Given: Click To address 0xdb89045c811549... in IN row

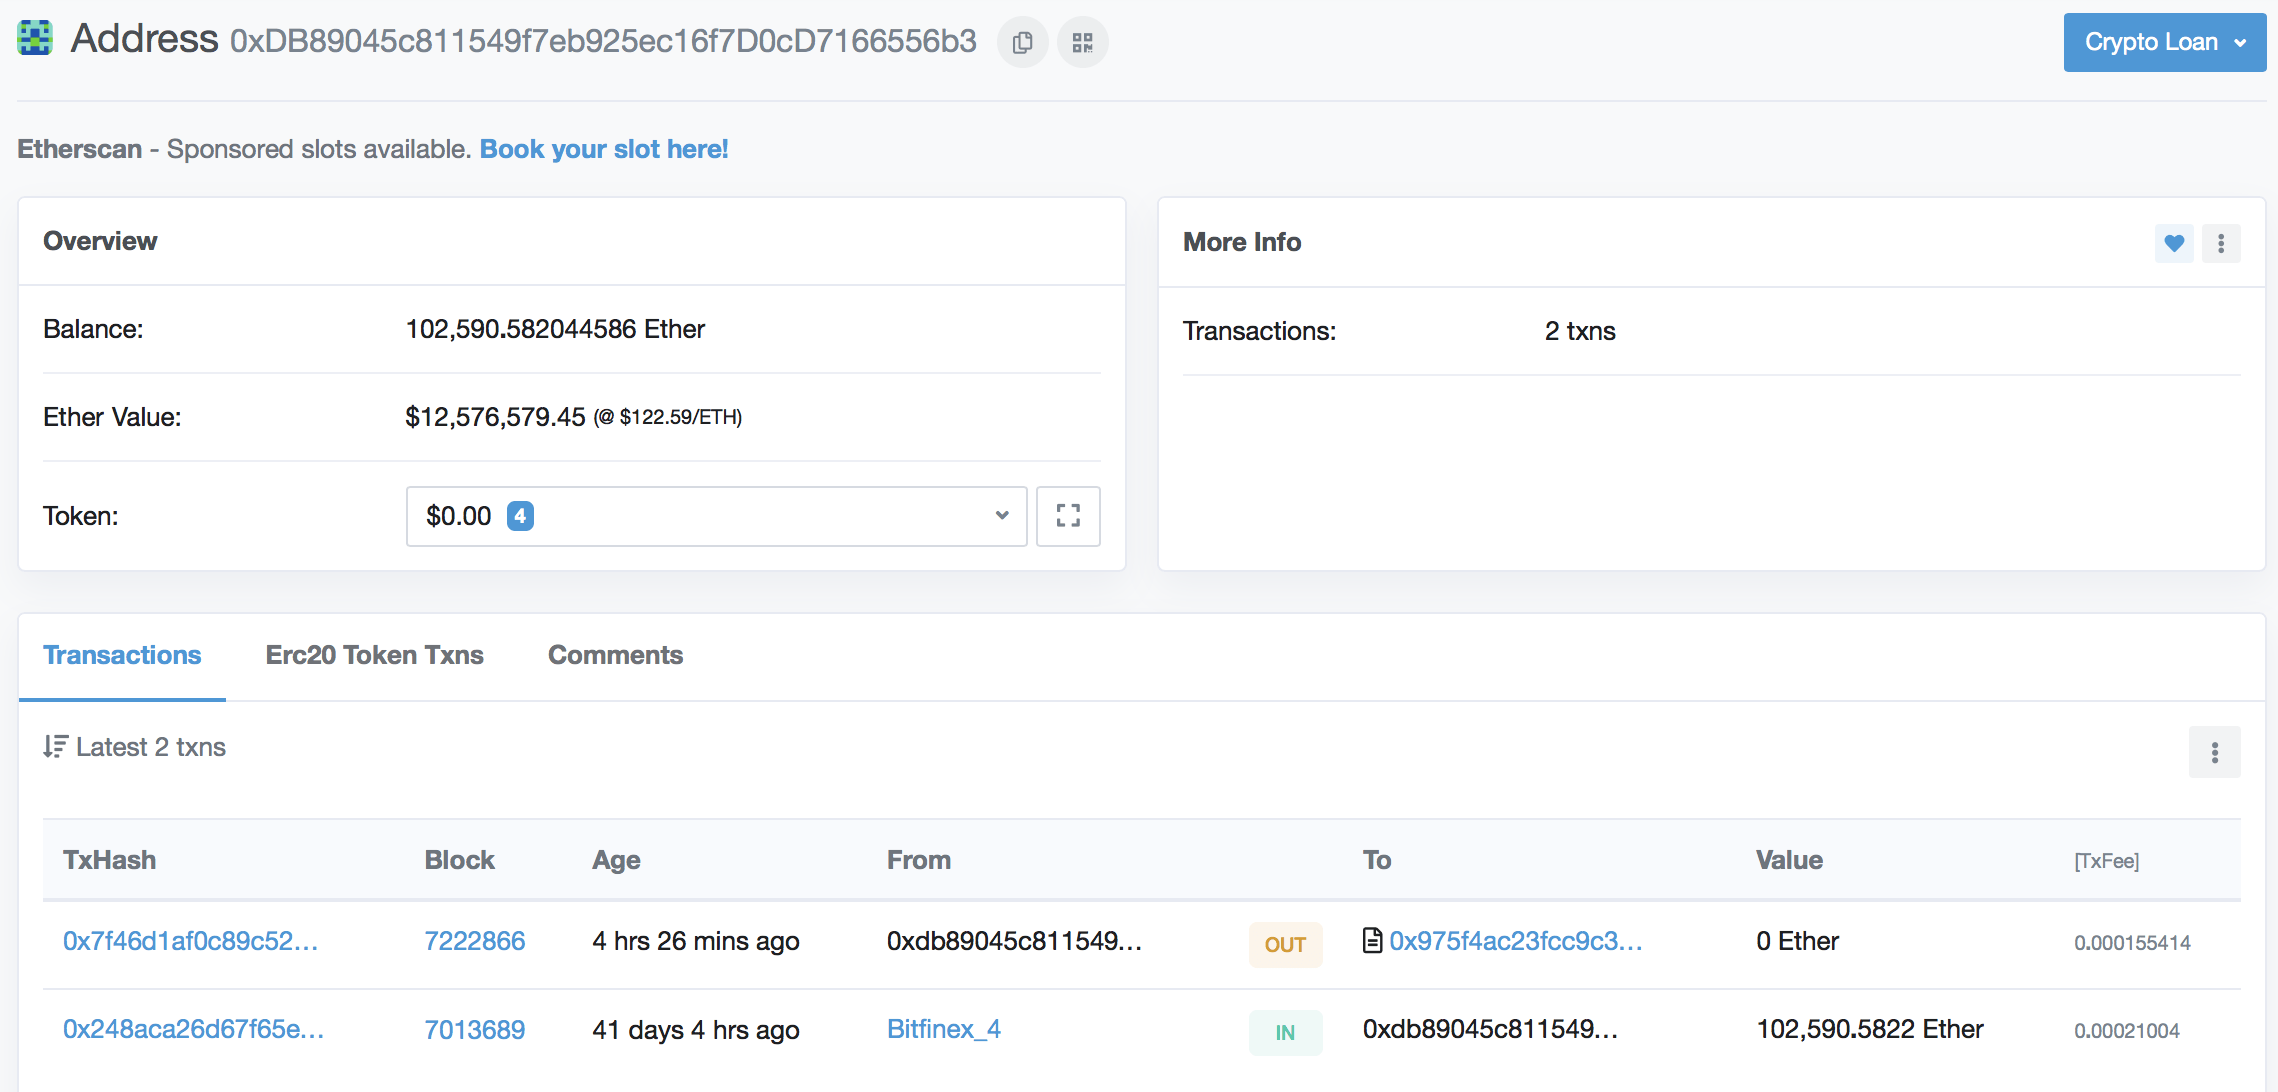Looking at the screenshot, I should (1490, 1029).
